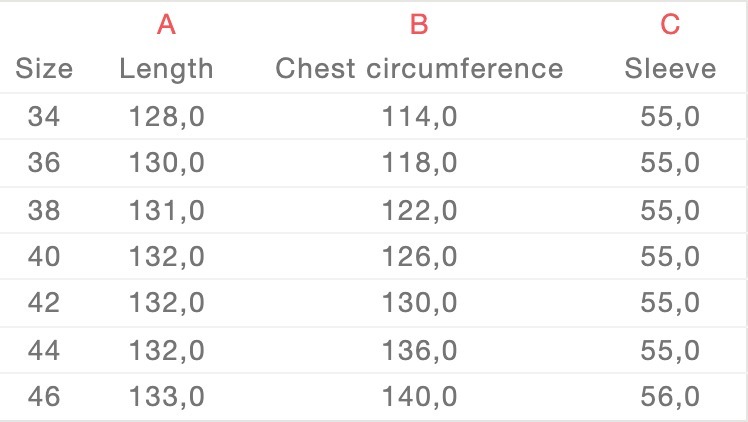748x422 pixels.
Task: Choose size 46 row label
Action: (44, 396)
